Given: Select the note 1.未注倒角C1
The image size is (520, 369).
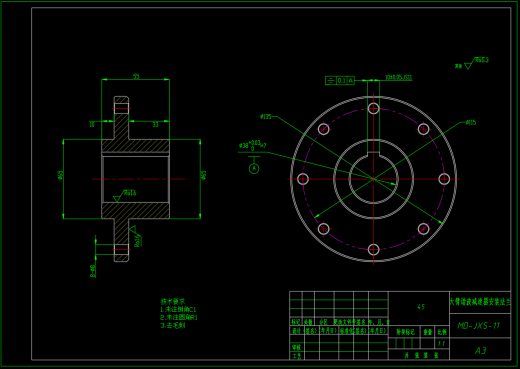Looking at the screenshot, I should pyautogui.click(x=178, y=310).
